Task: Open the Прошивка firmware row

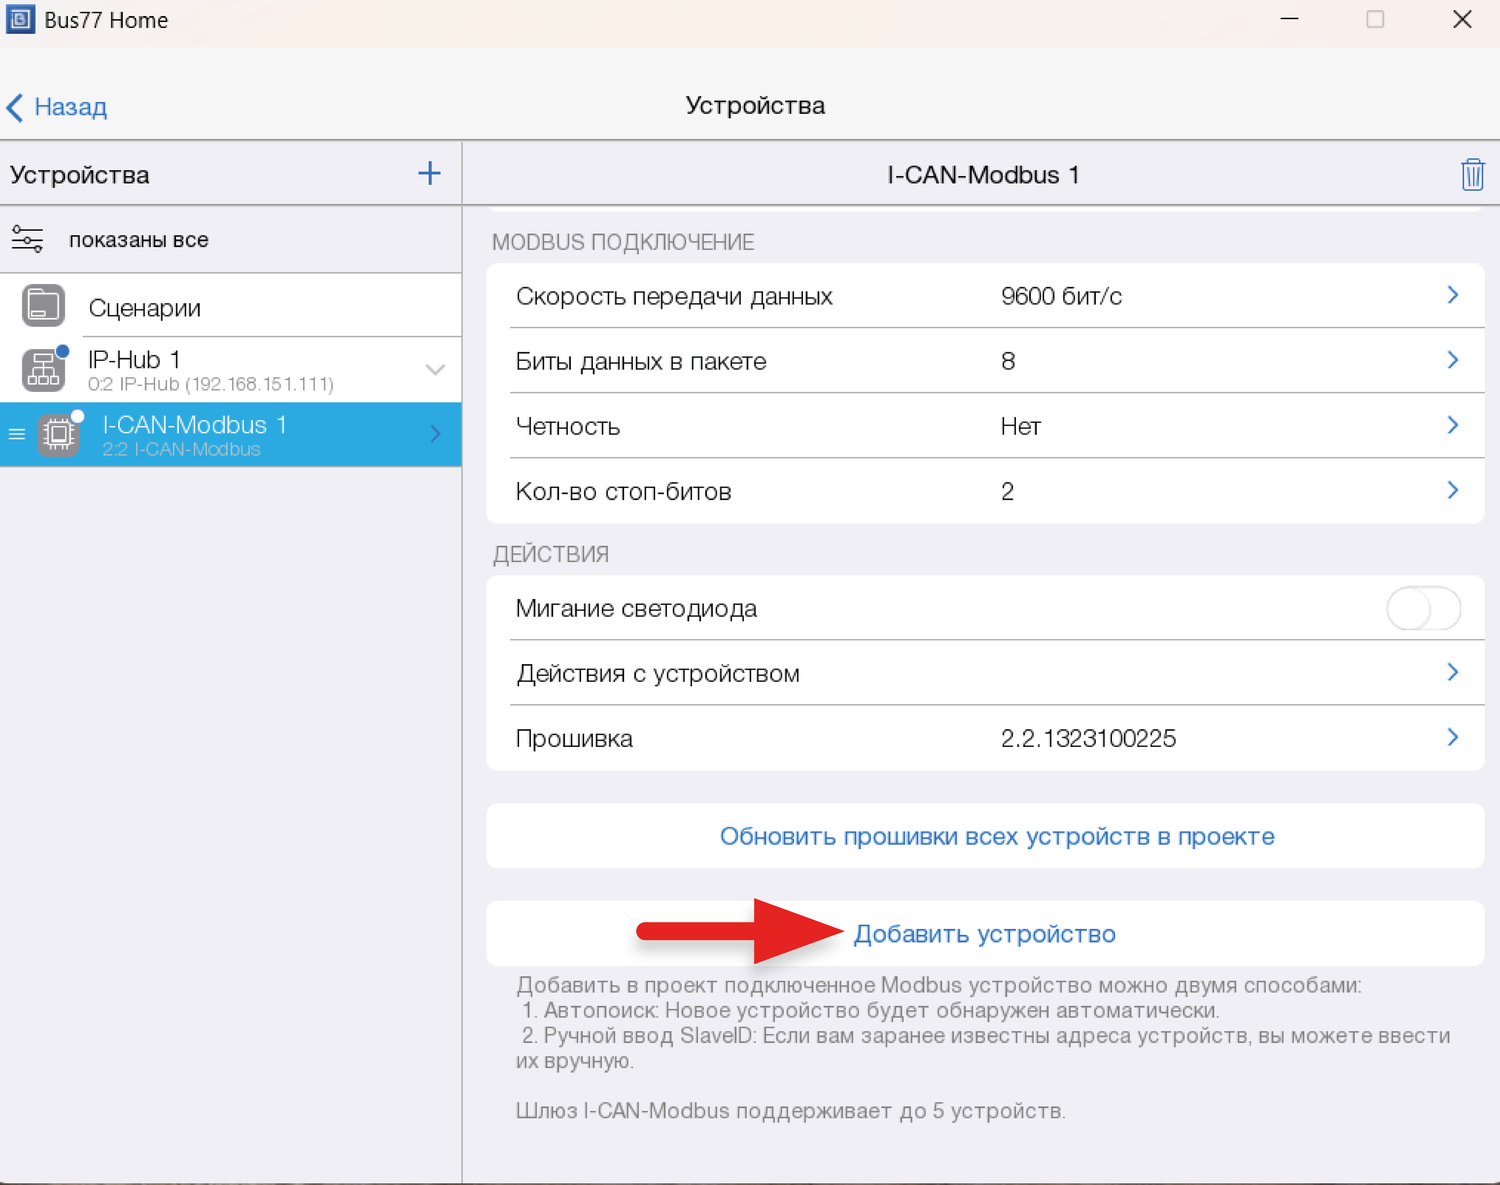Action: point(985,738)
